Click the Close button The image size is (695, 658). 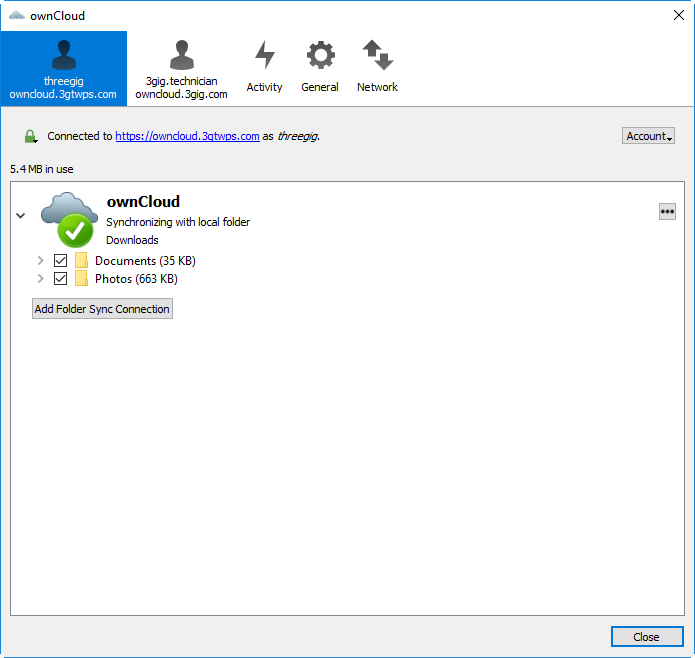(647, 637)
